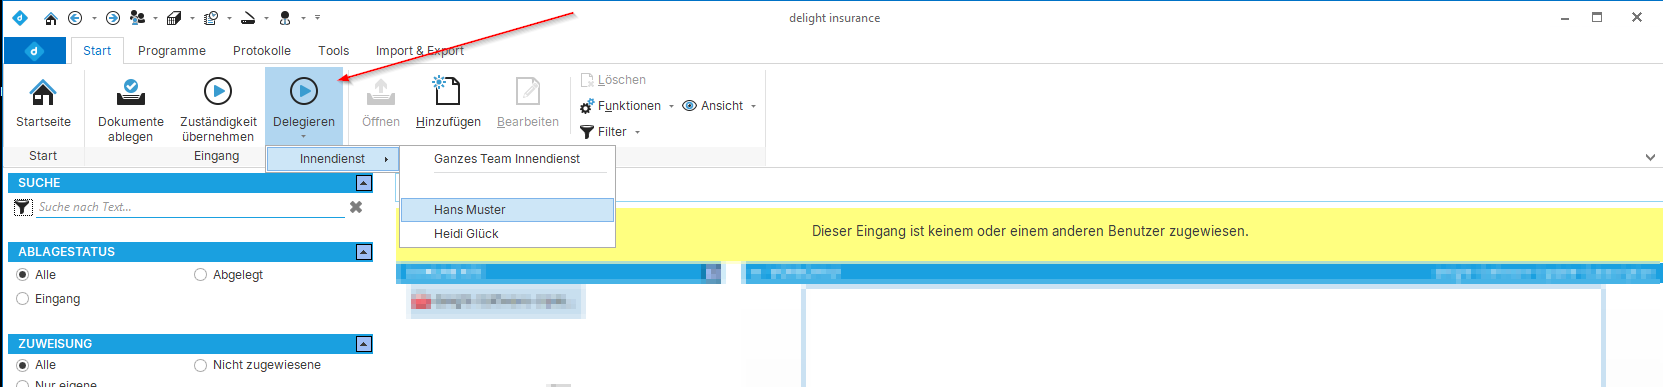
Task: Open the customize quick access toolbar arrow
Action: pyautogui.click(x=318, y=18)
